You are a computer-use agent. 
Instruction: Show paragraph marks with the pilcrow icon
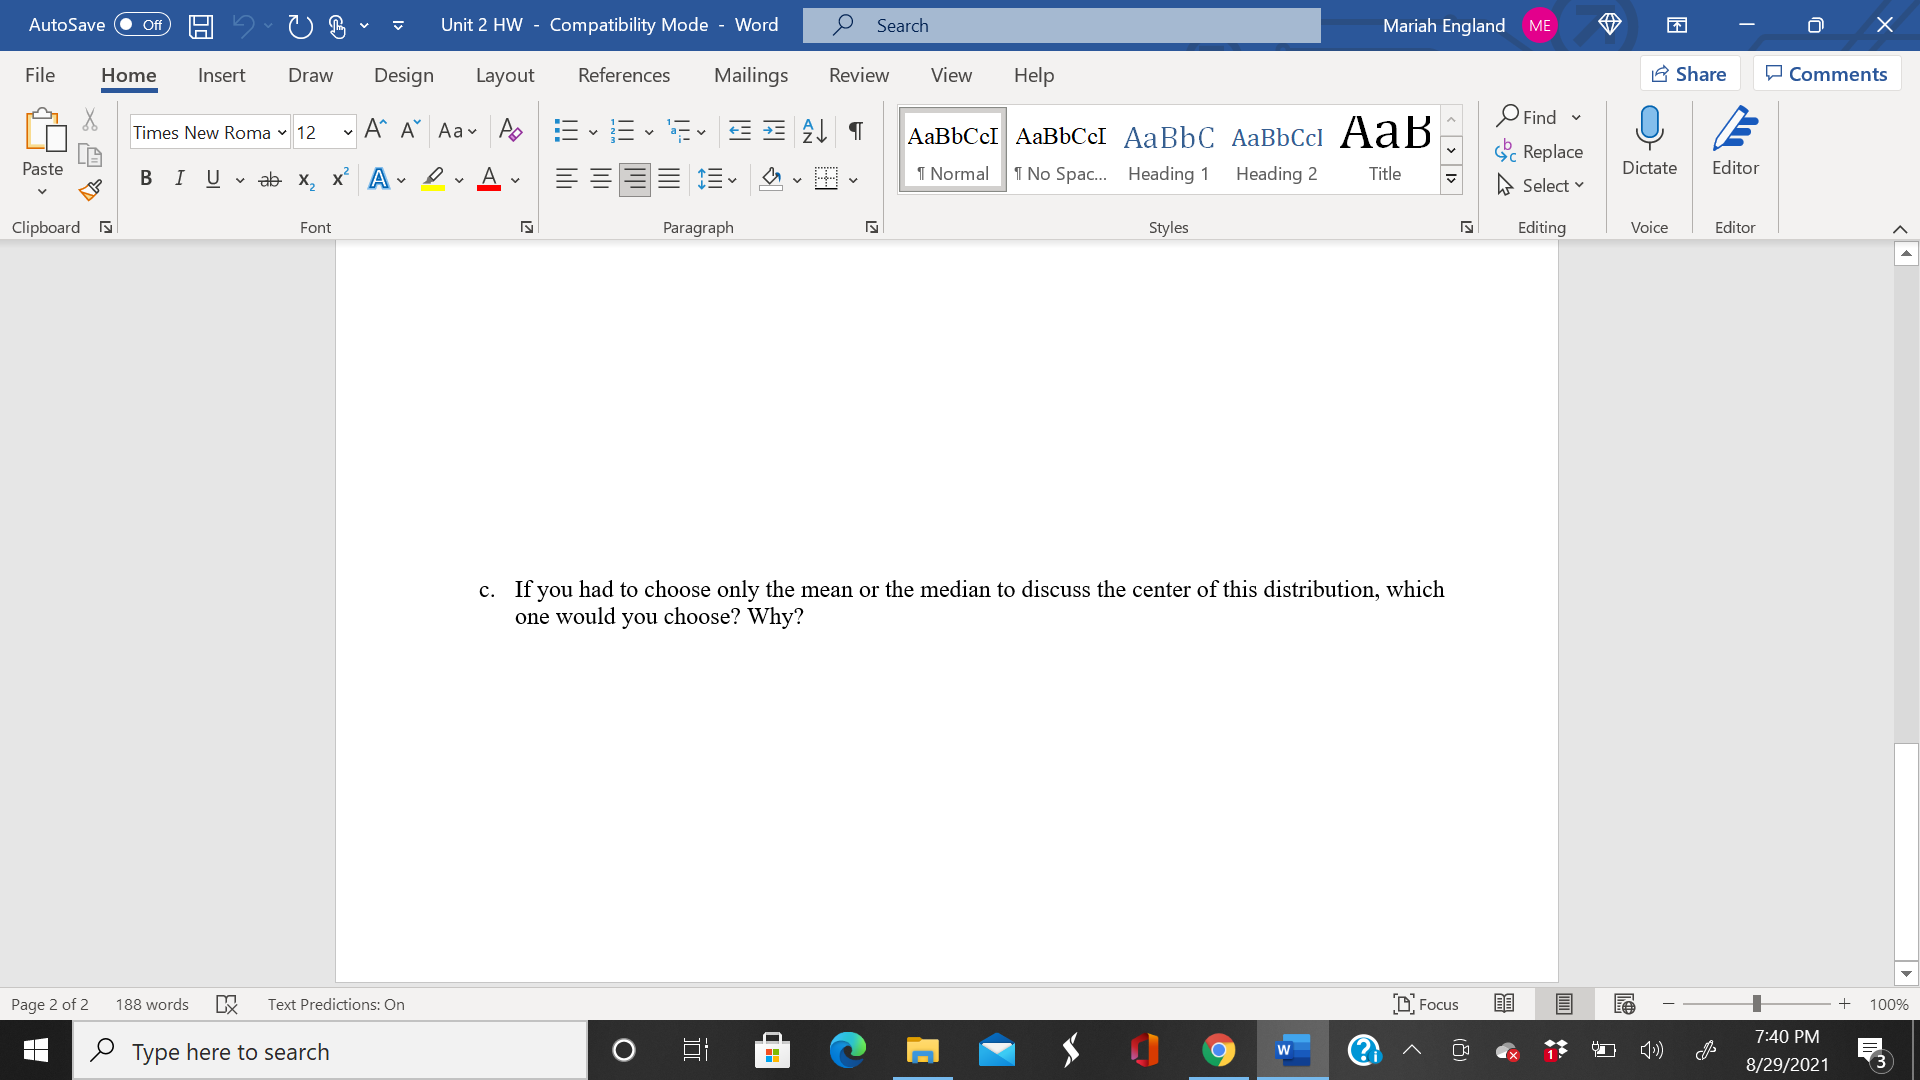point(854,131)
